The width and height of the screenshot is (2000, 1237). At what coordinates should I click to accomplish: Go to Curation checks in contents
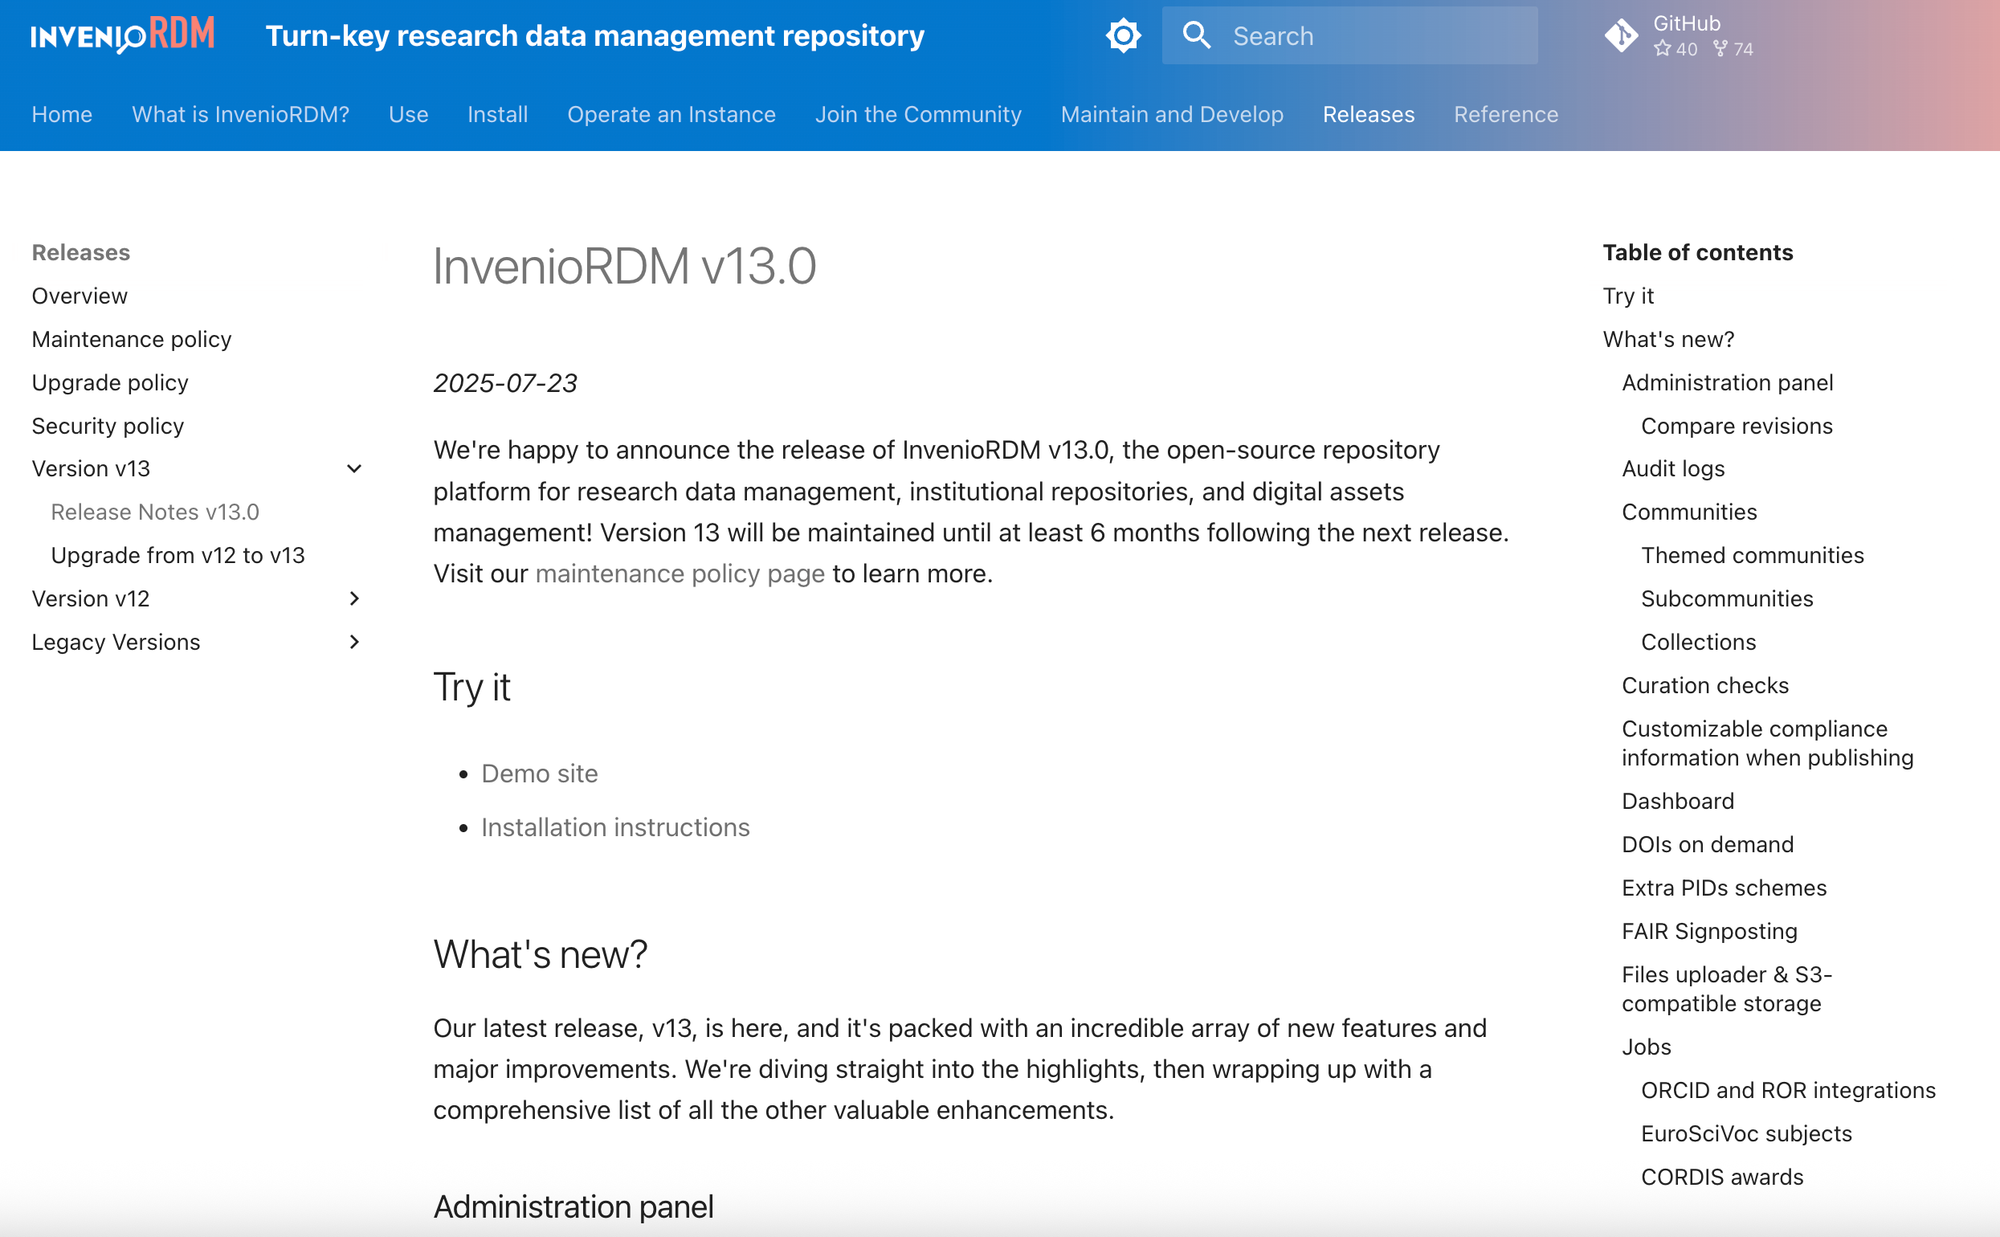point(1705,686)
